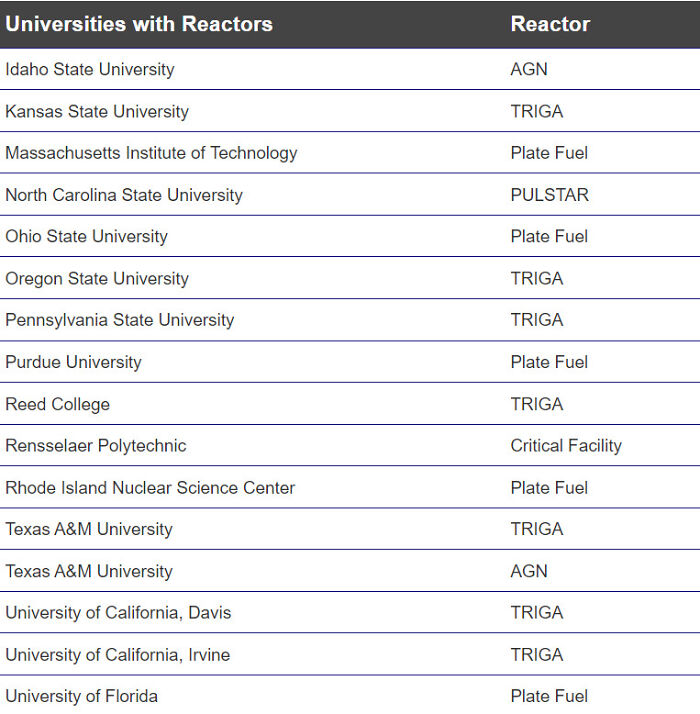Click the Kansas State University entry

[97, 111]
